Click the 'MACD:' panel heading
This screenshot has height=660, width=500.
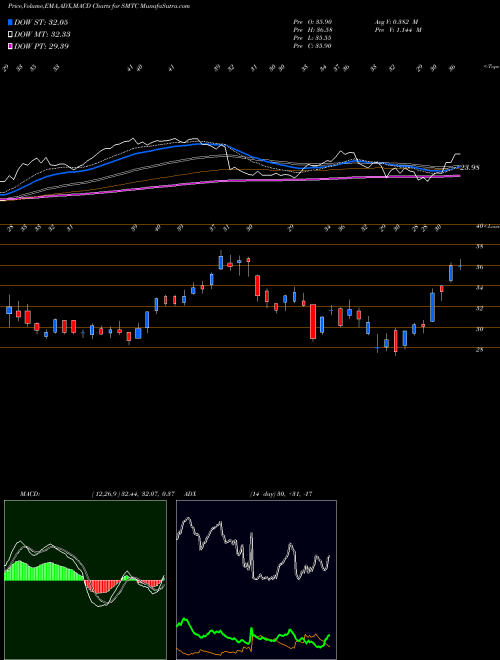pos(29,494)
